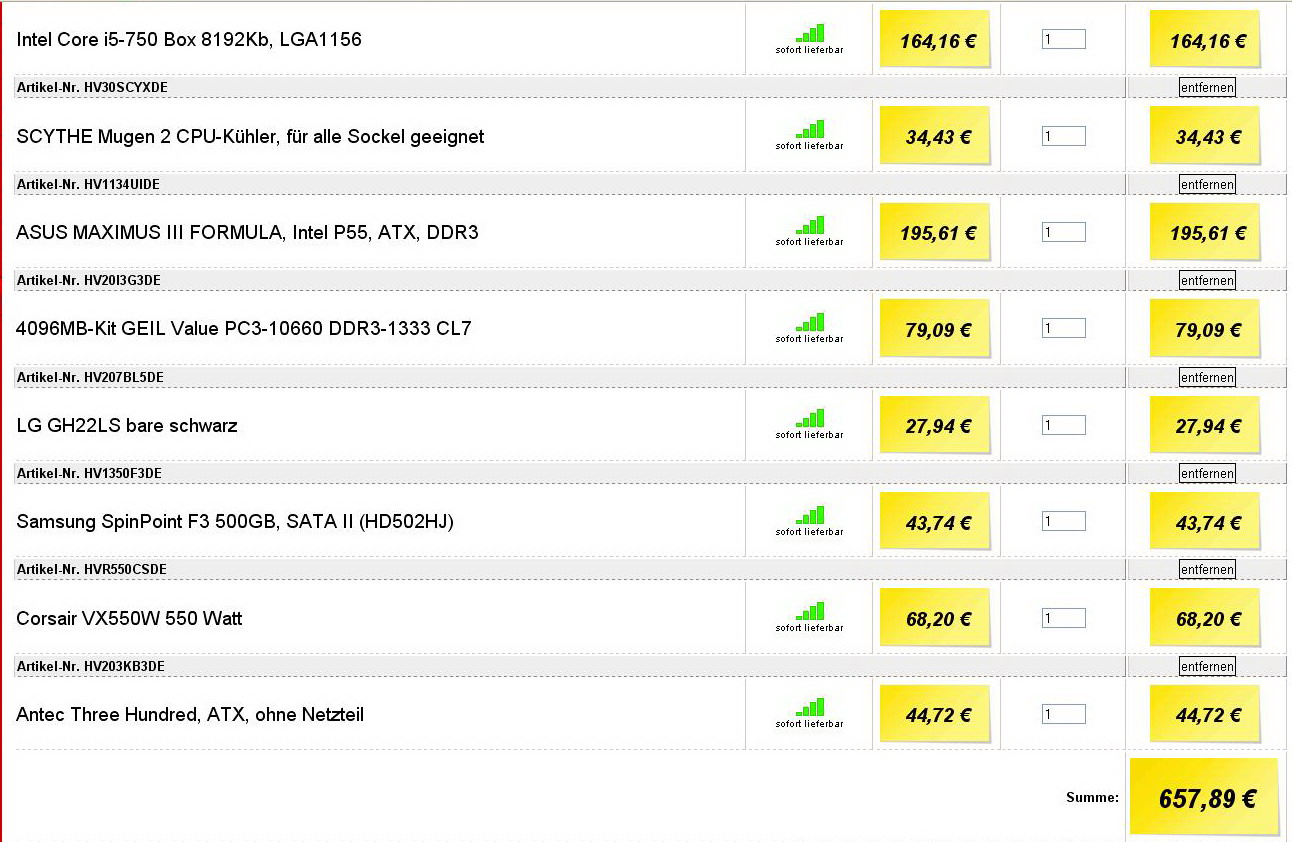1292x842 pixels.
Task: Click the total sum note 657,89 €
Action: point(1204,797)
